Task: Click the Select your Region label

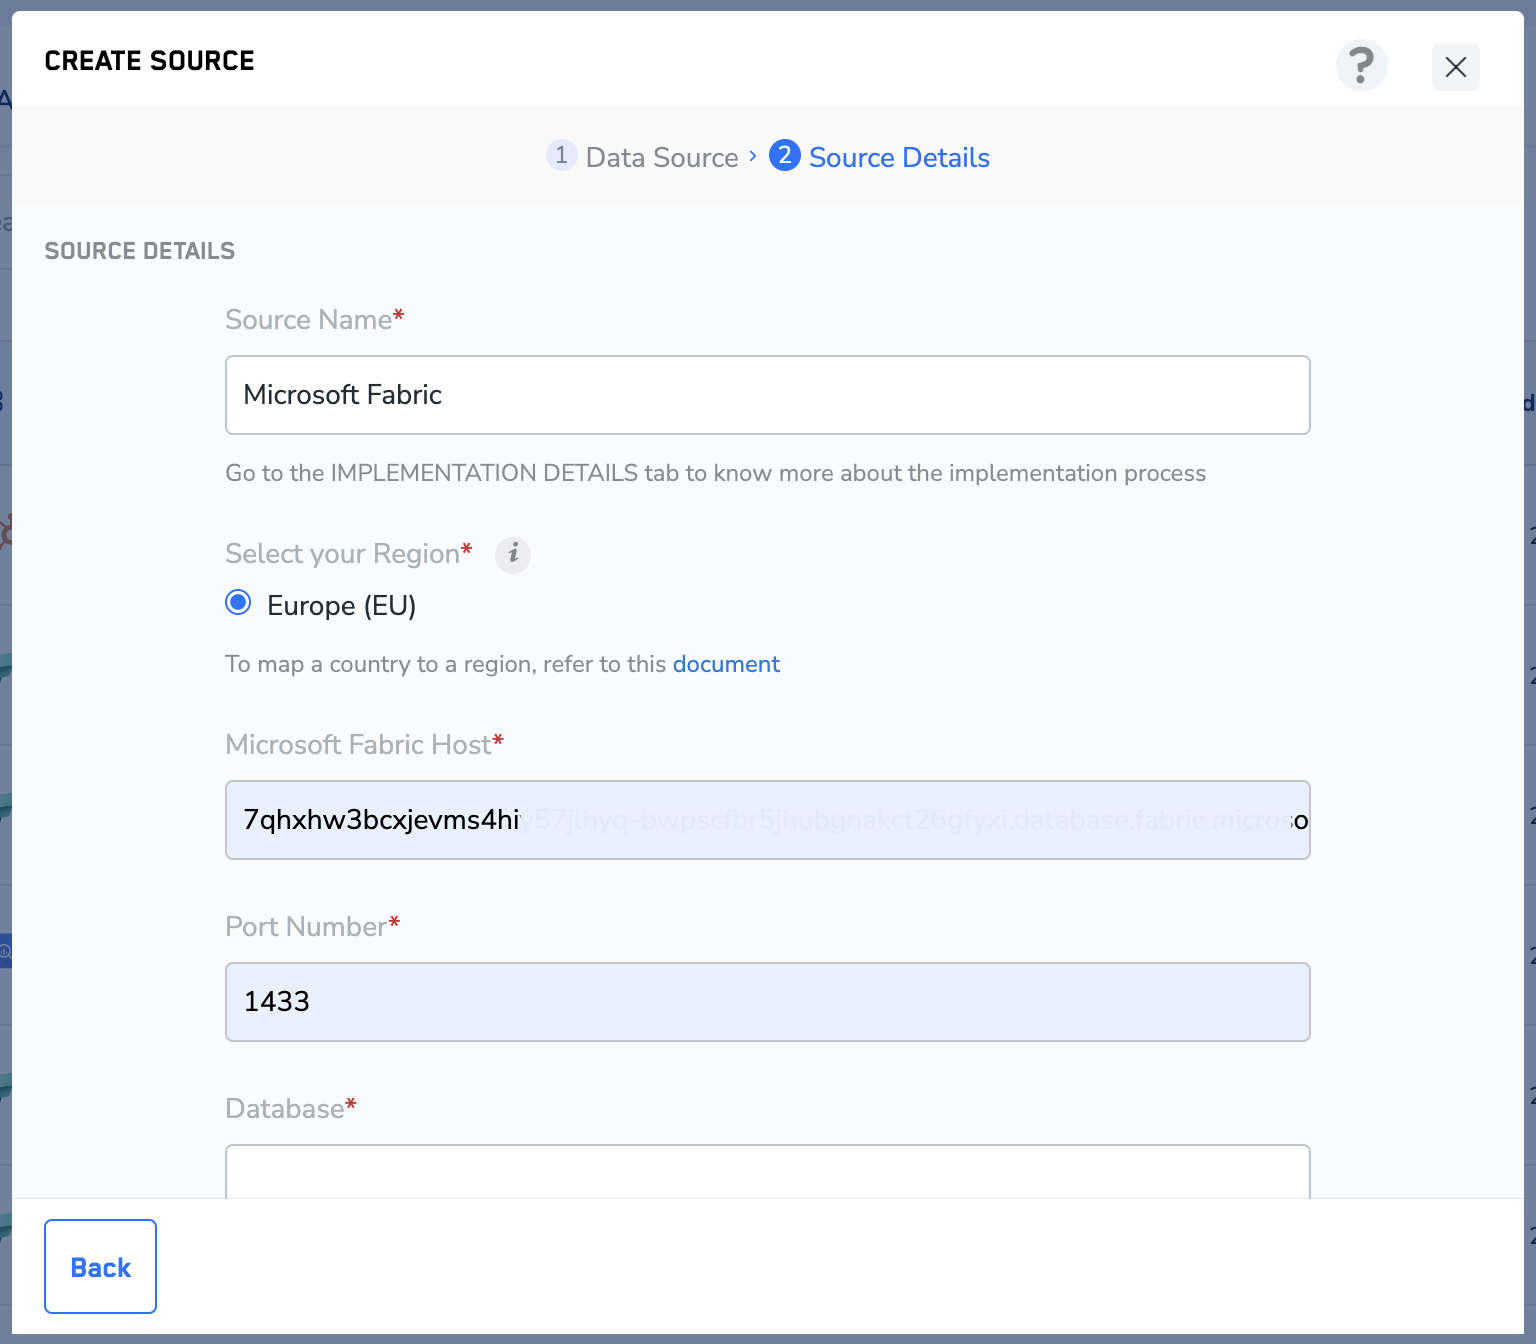Action: [348, 553]
